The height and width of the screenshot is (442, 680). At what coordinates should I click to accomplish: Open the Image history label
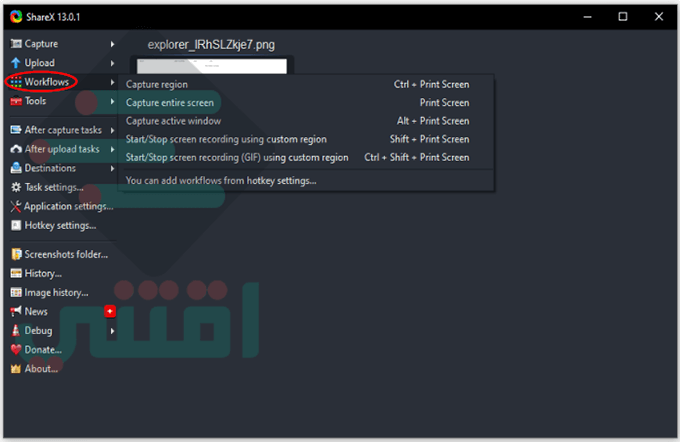(x=56, y=292)
